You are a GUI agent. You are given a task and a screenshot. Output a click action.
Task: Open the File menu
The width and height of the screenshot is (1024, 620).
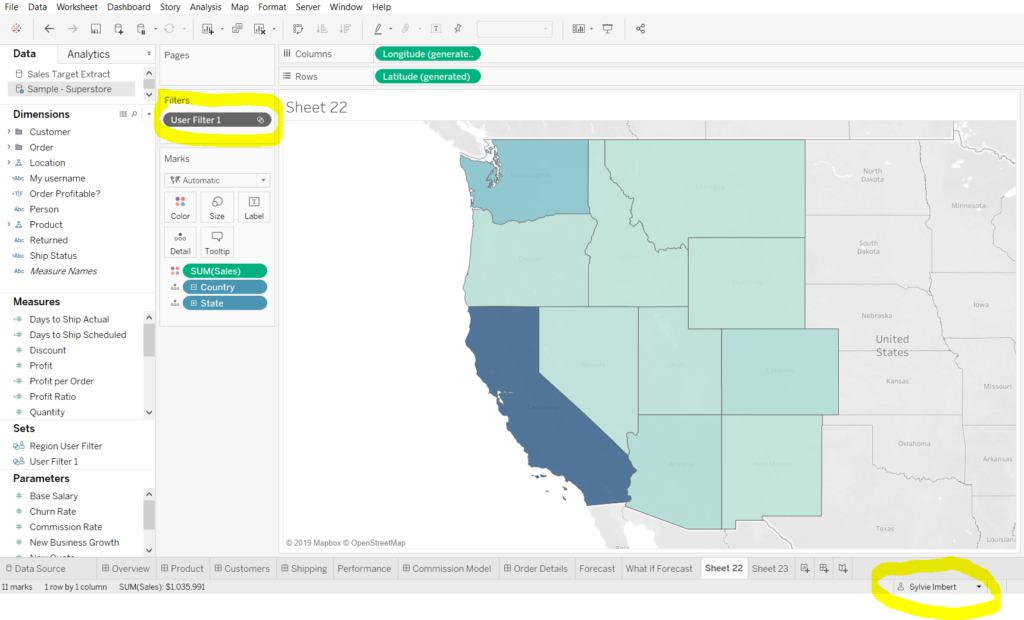click(x=11, y=7)
